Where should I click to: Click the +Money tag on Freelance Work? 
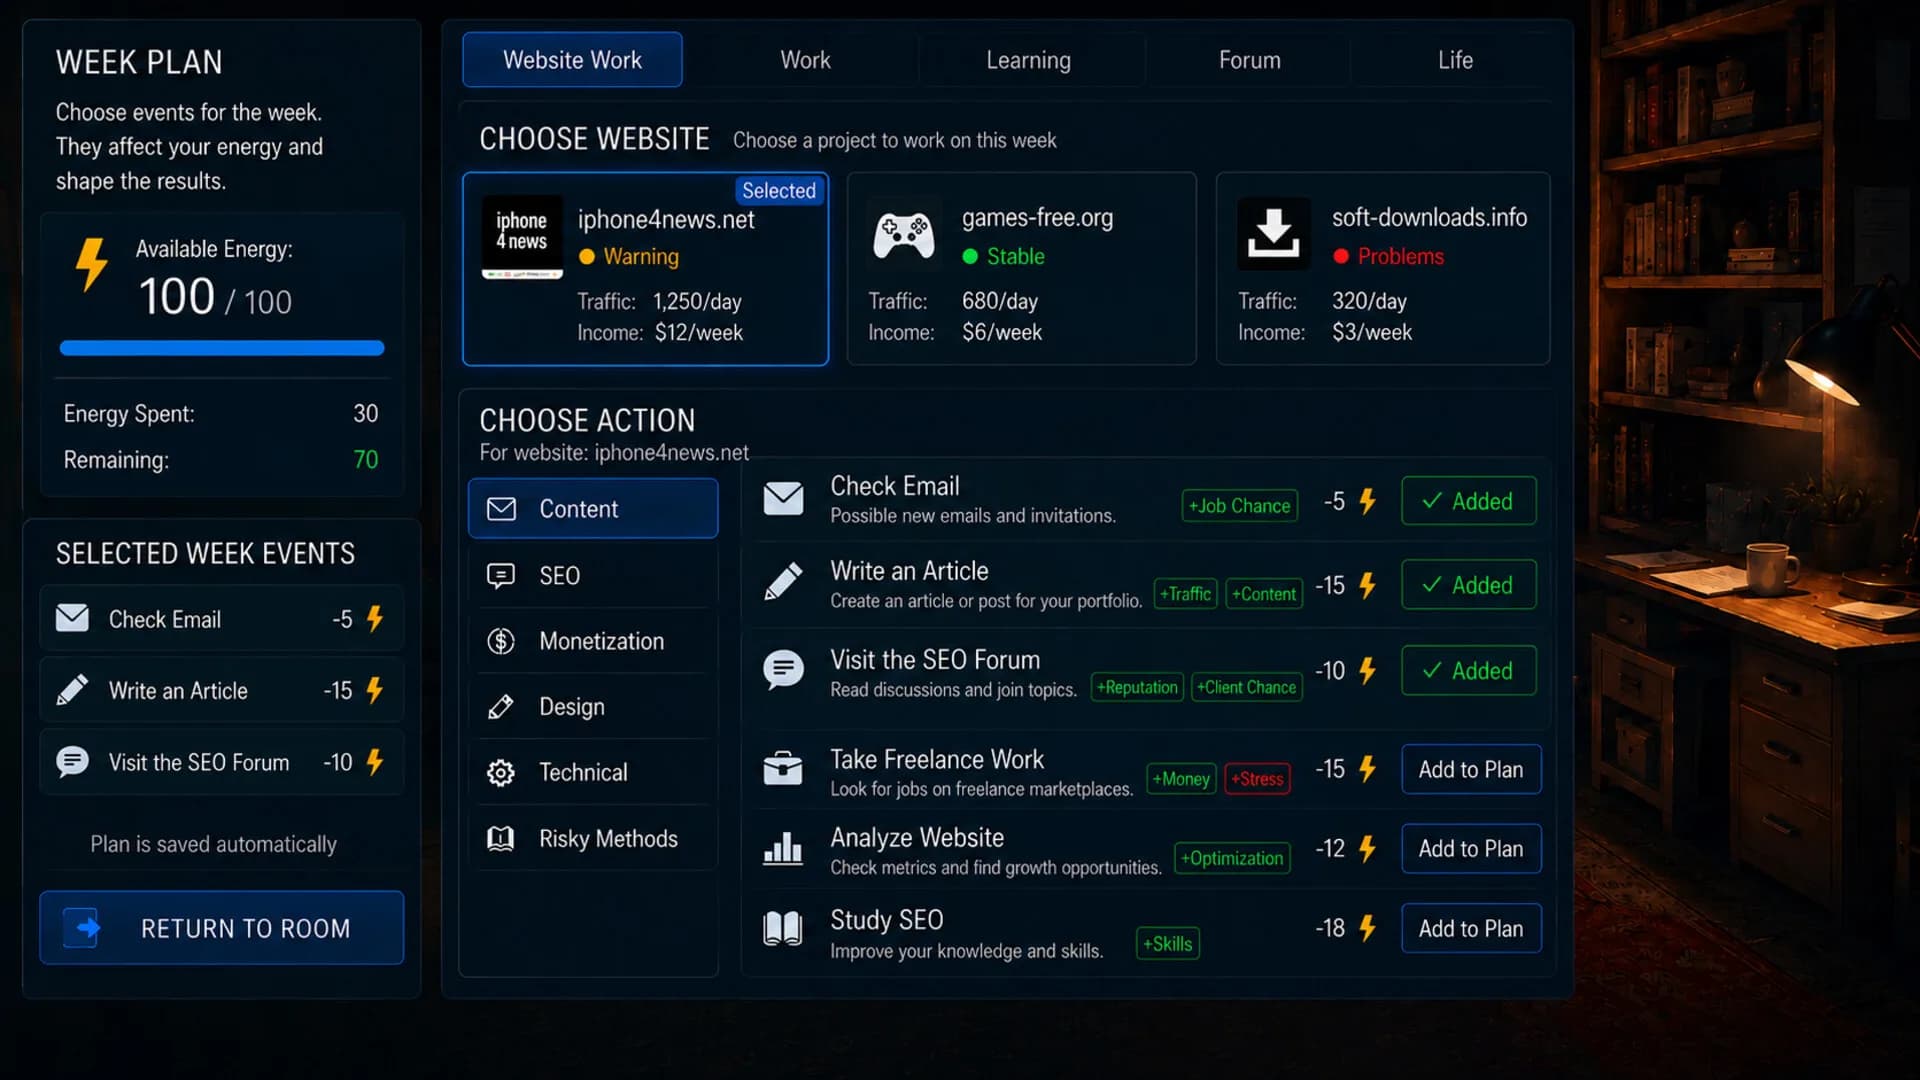point(1181,779)
